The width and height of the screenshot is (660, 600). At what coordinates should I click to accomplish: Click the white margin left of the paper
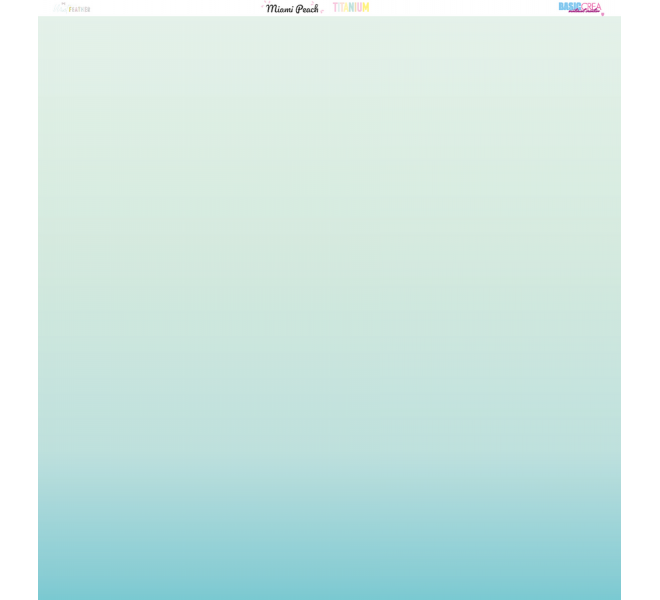coord(18,300)
